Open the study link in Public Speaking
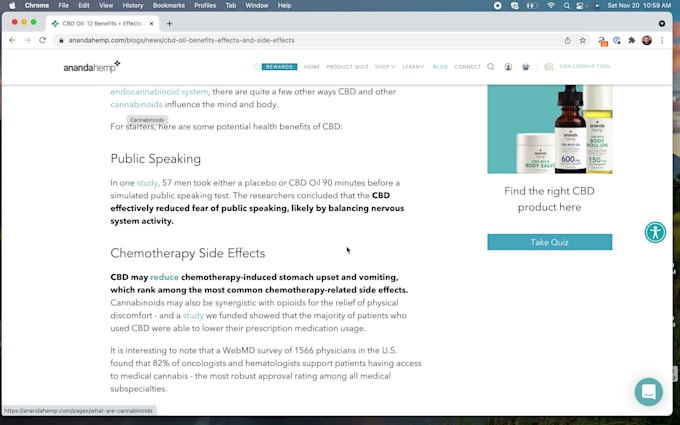The width and height of the screenshot is (680, 425). pos(147,183)
